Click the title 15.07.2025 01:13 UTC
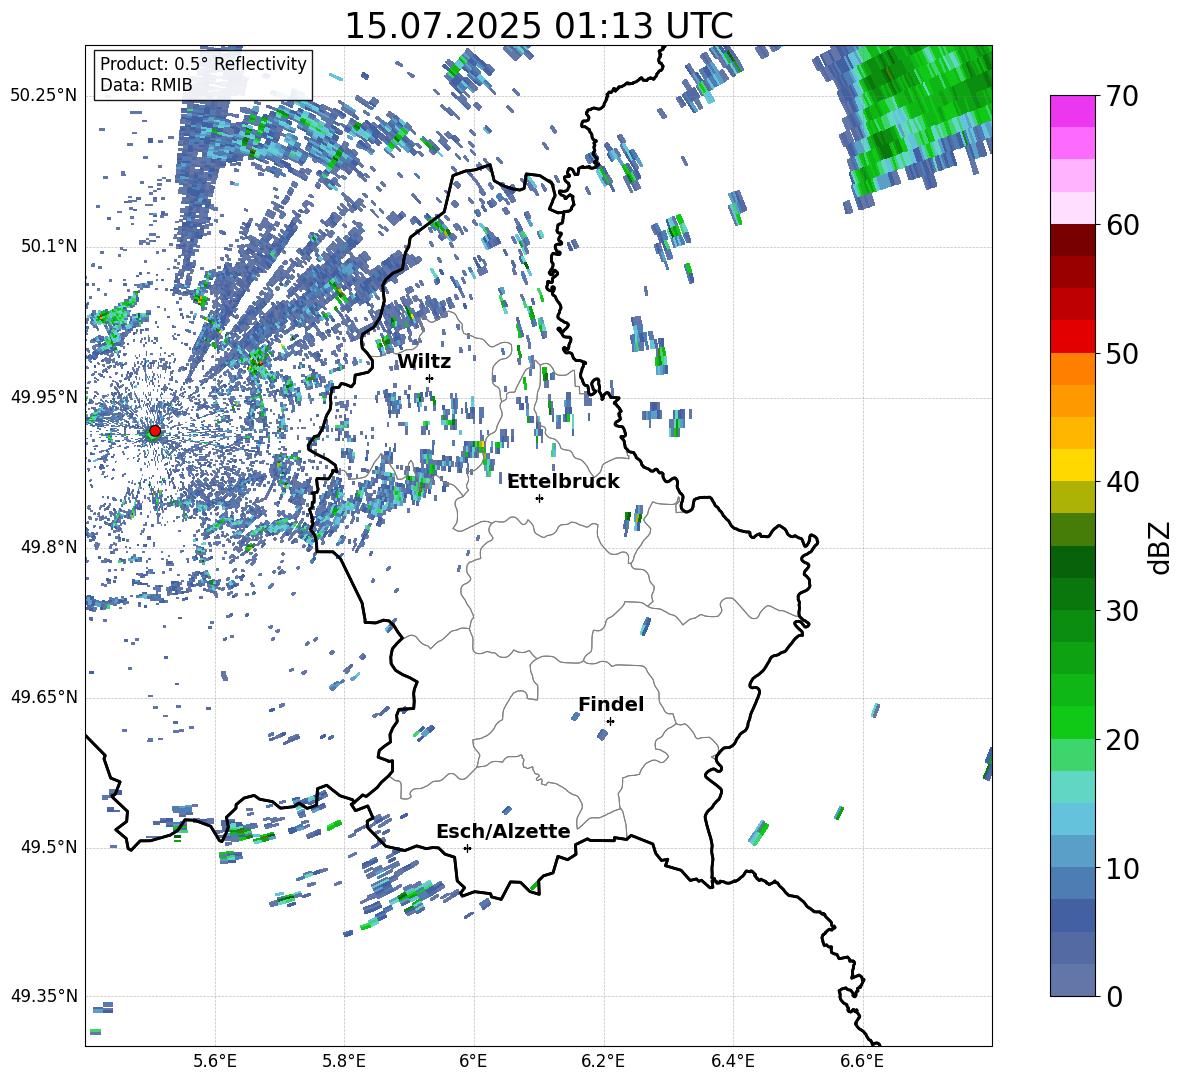 [x=539, y=26]
